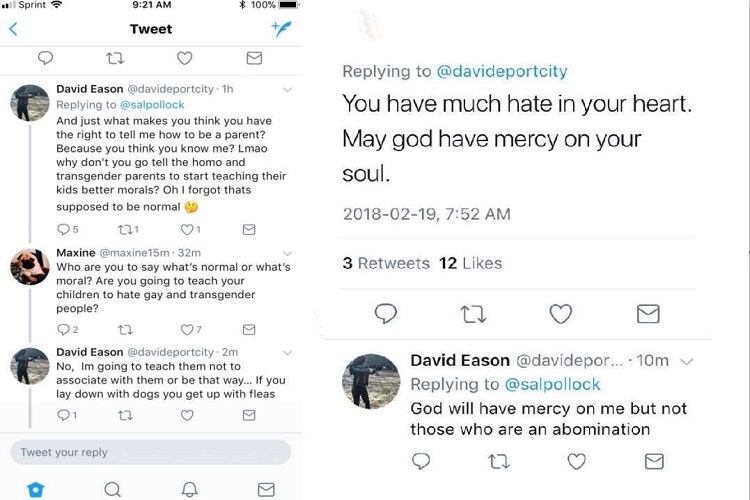Expand caret on David Eason's 1h tweet
The image size is (750, 500).
coord(288,90)
